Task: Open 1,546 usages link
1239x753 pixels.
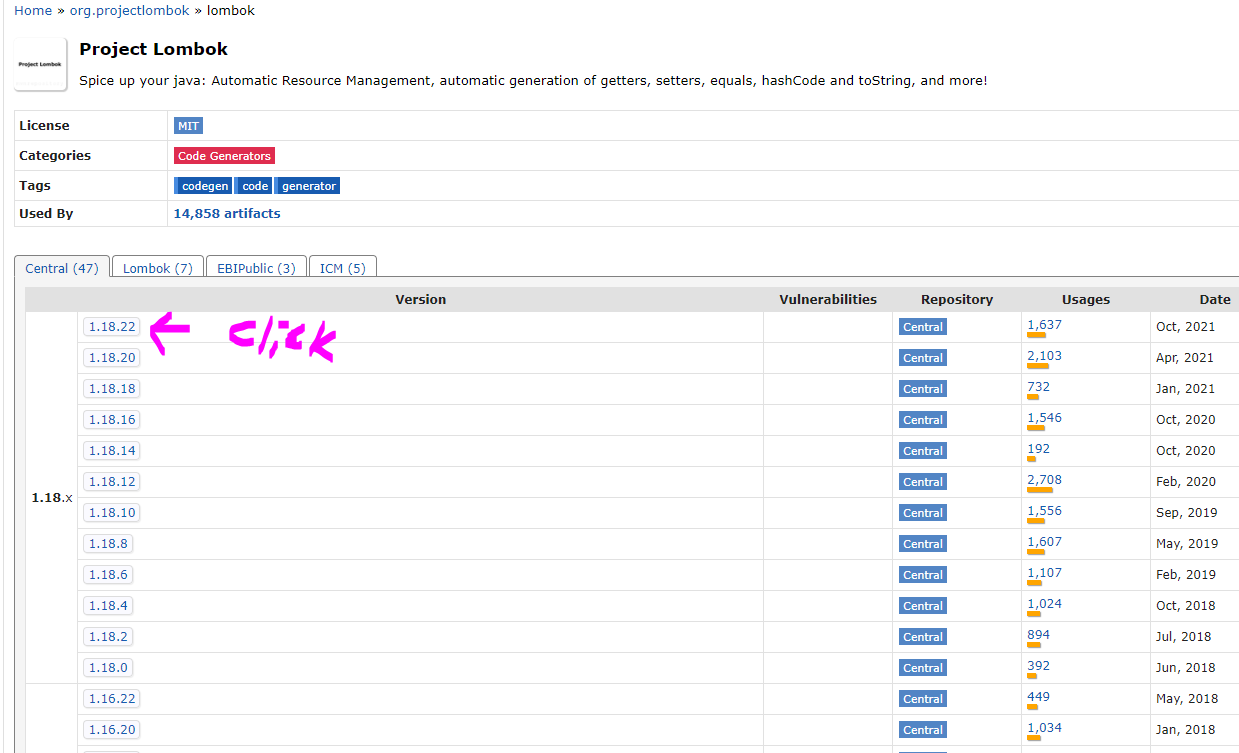Action: pyautogui.click(x=1044, y=418)
